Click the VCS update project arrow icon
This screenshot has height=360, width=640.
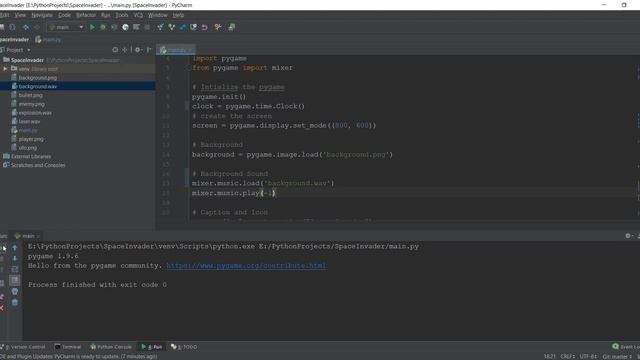[160, 27]
